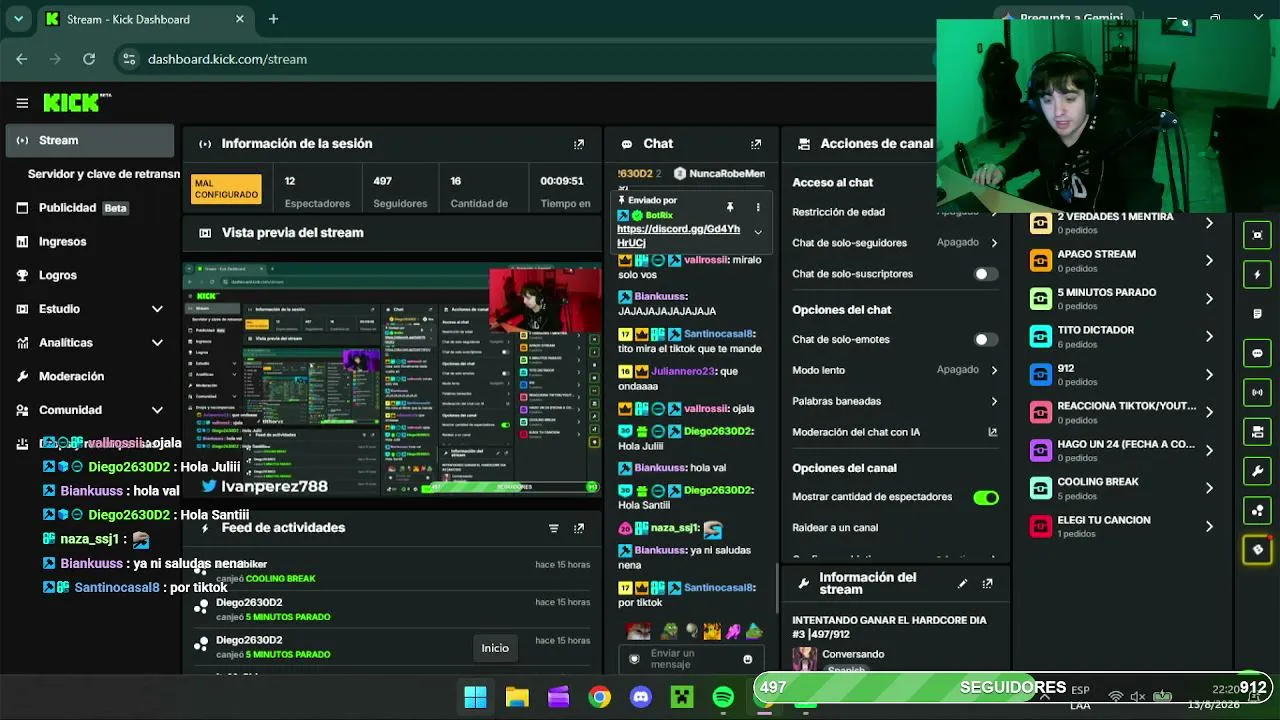Image resolution: width=1280 pixels, height=720 pixels.
Task: Open the session info broadcast widget button
Action: pos(1257,392)
